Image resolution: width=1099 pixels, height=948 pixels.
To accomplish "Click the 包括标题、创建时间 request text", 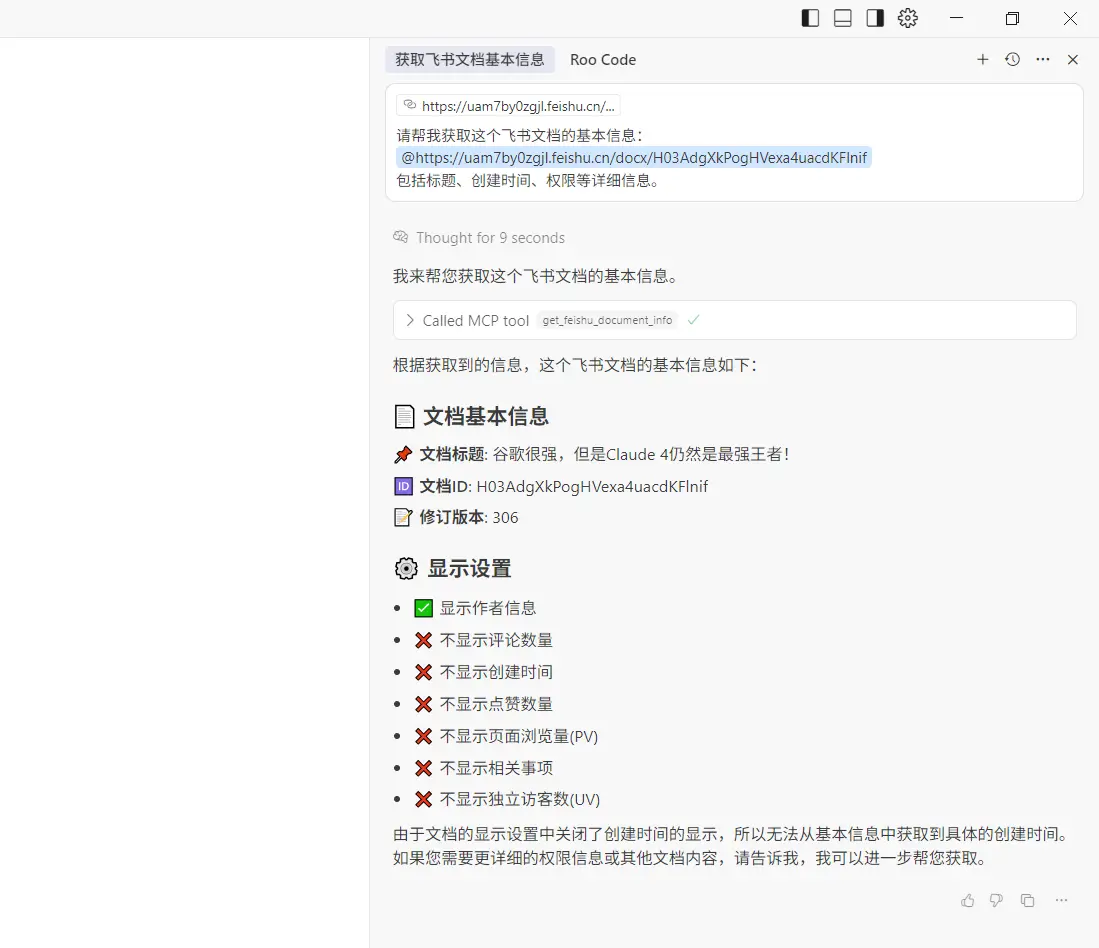I will [x=528, y=181].
